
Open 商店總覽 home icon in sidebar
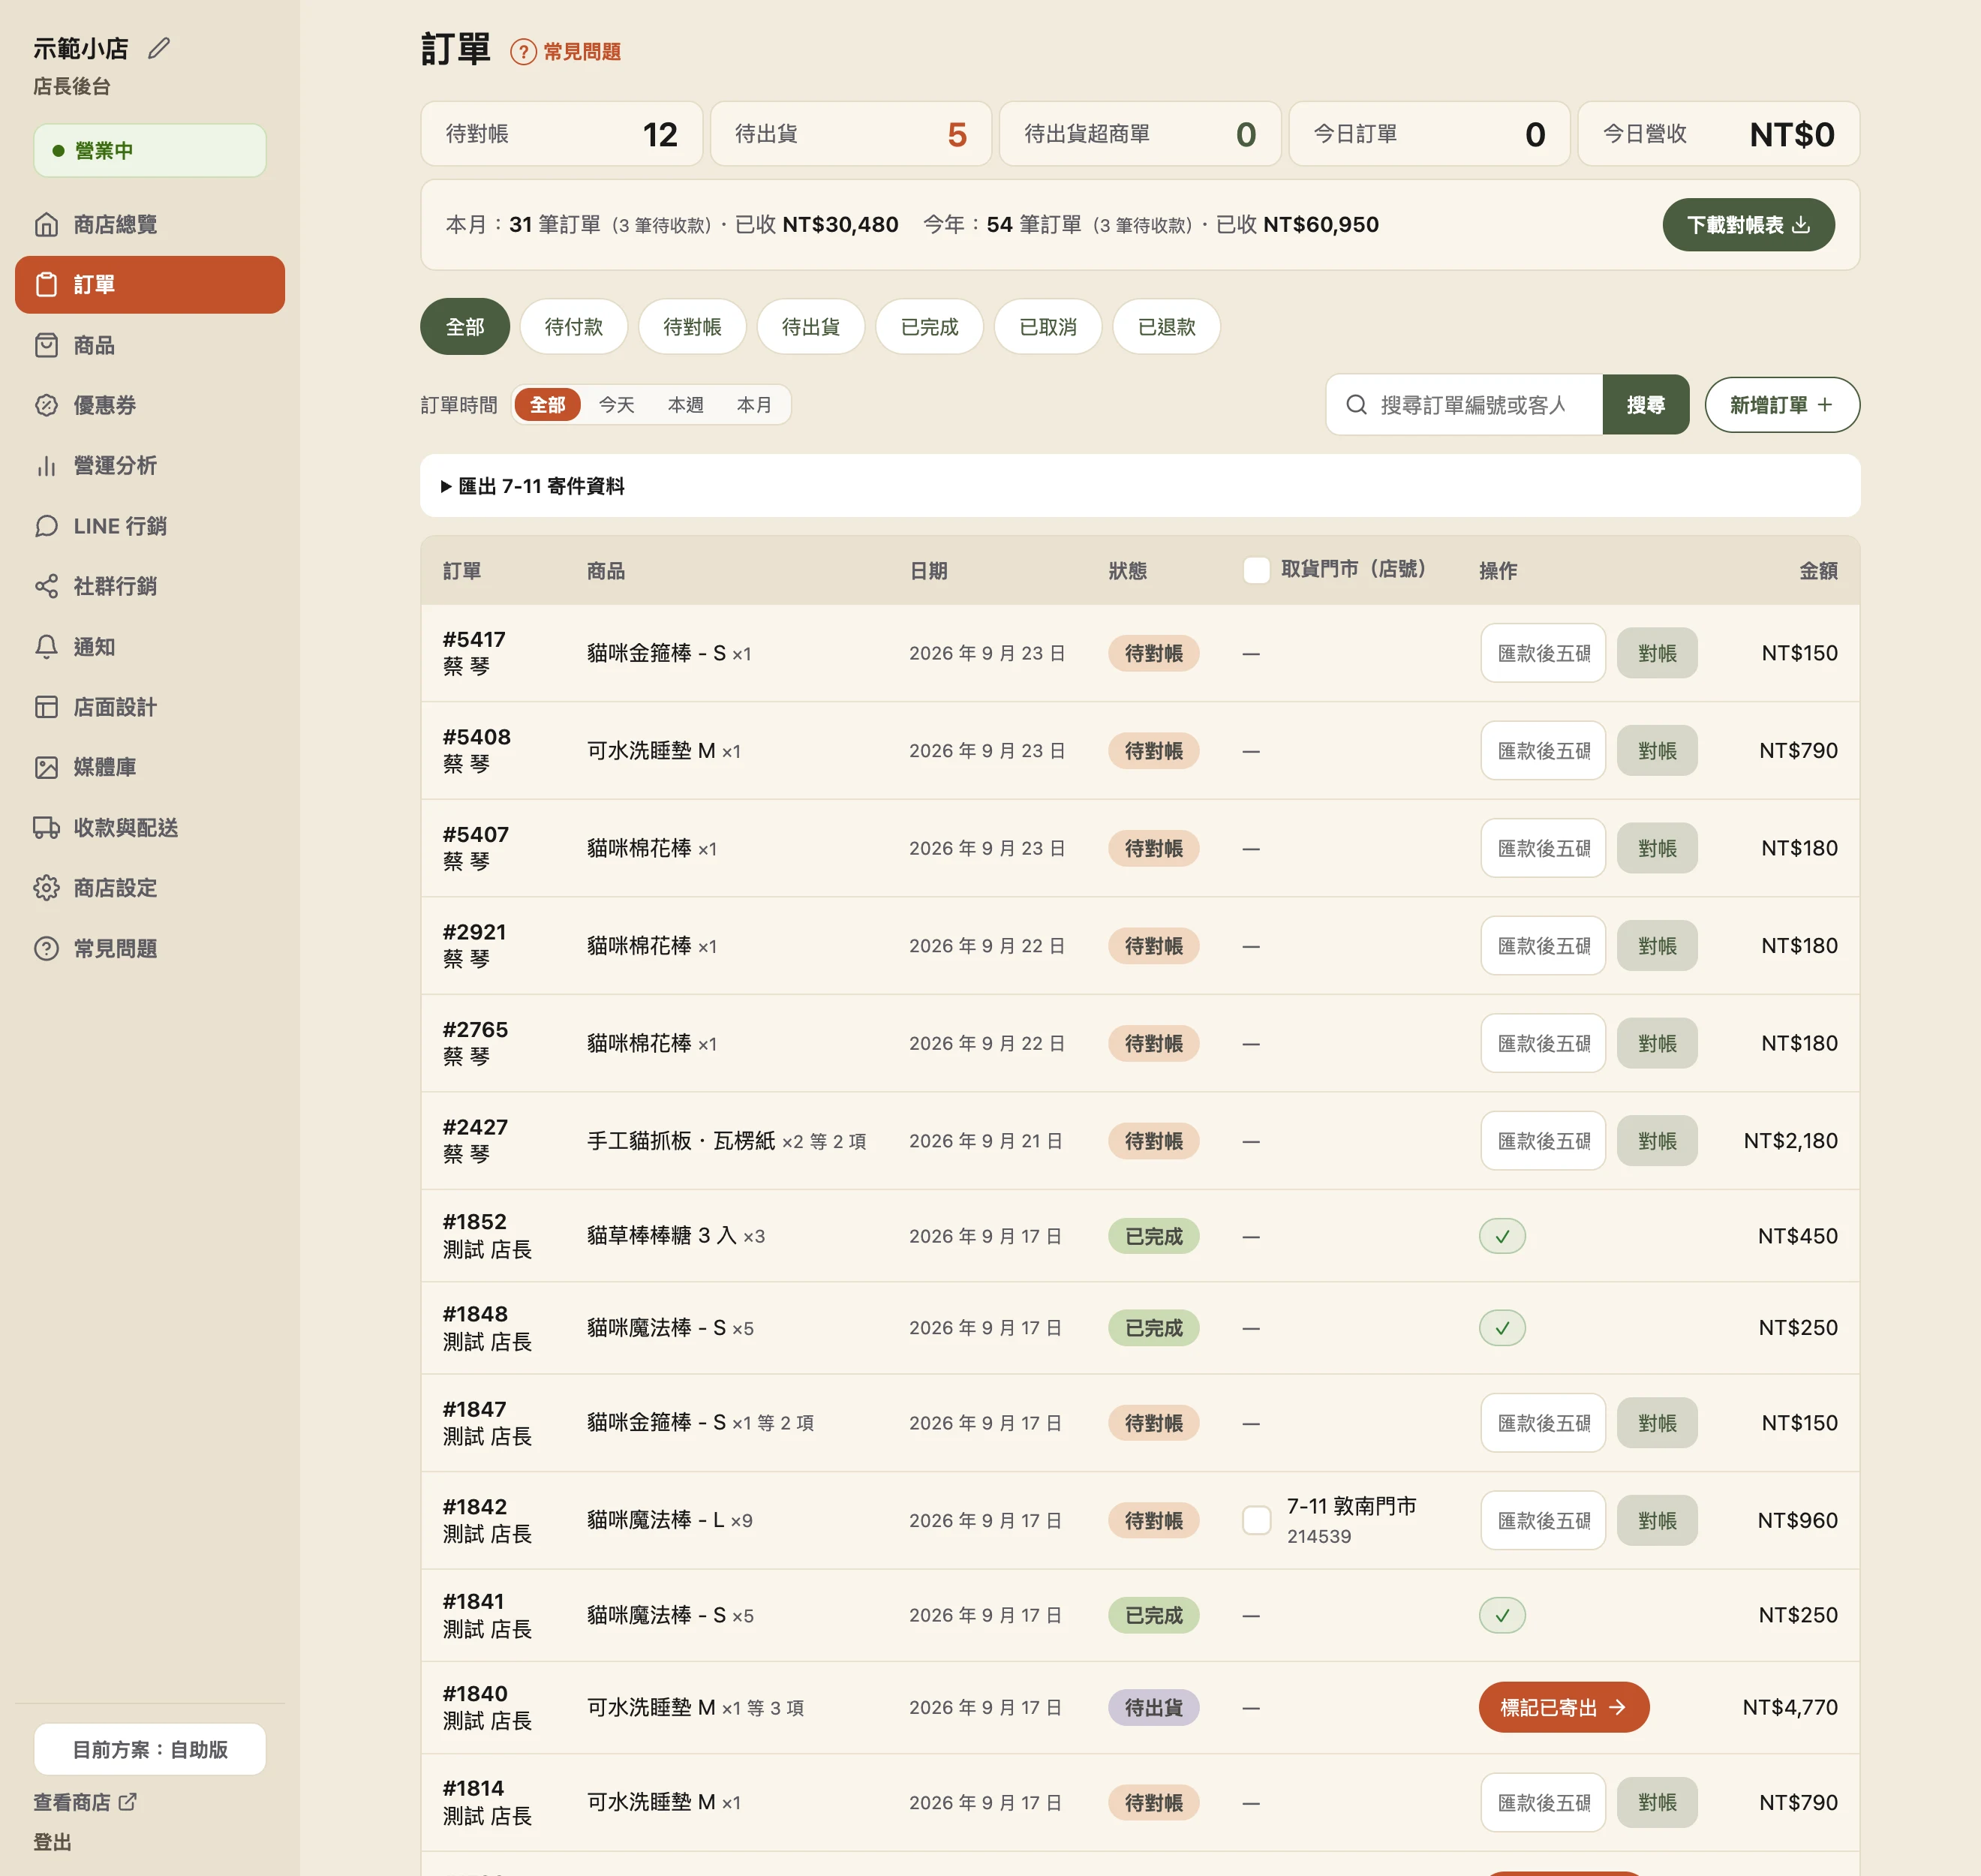tap(46, 224)
